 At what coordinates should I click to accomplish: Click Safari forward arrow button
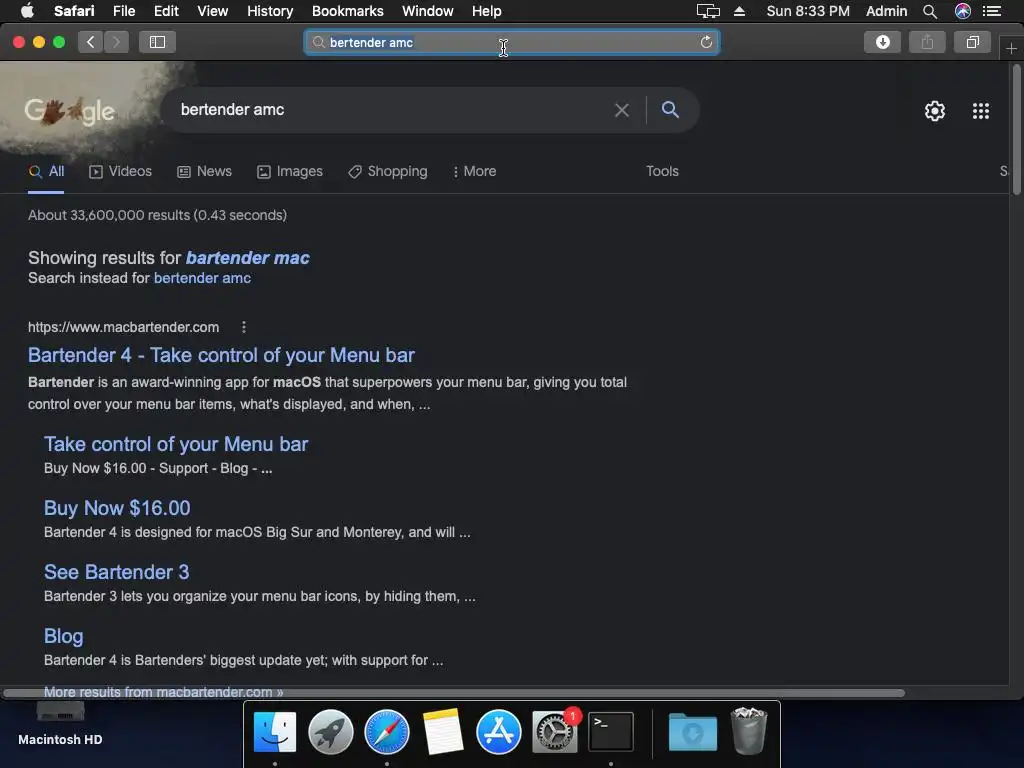(x=116, y=42)
